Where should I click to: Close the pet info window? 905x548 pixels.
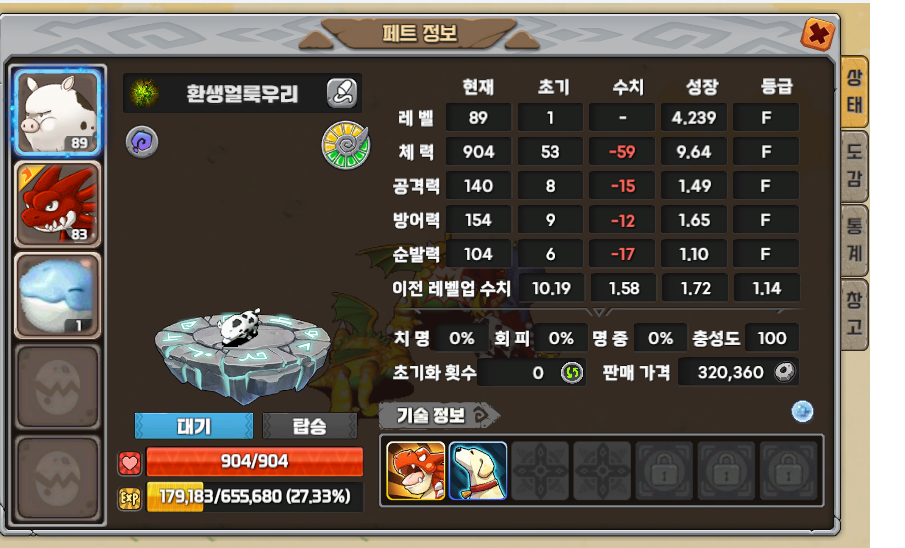tap(817, 33)
